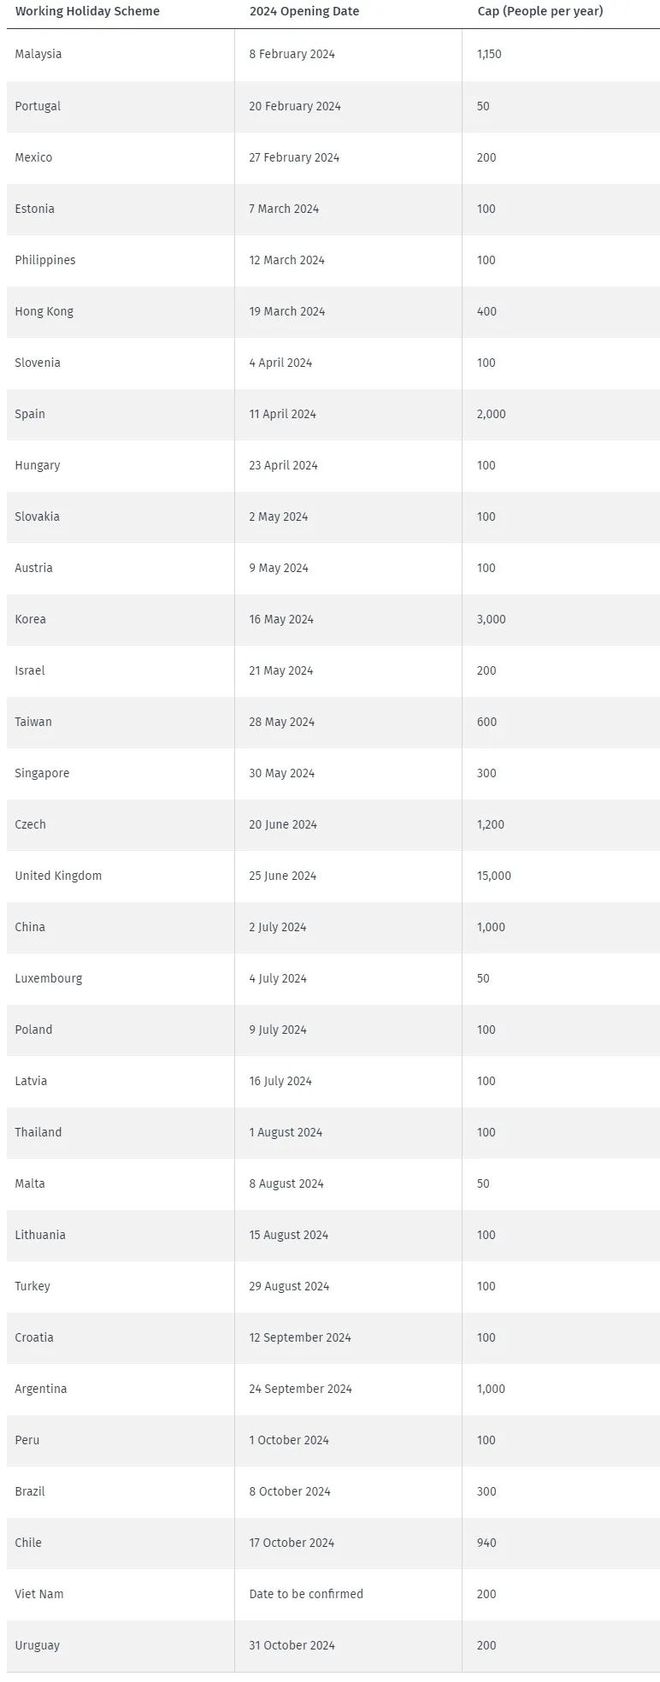The height and width of the screenshot is (1682, 660).
Task: Click Viet Nam's Date to be confirmed
Action: [306, 1594]
